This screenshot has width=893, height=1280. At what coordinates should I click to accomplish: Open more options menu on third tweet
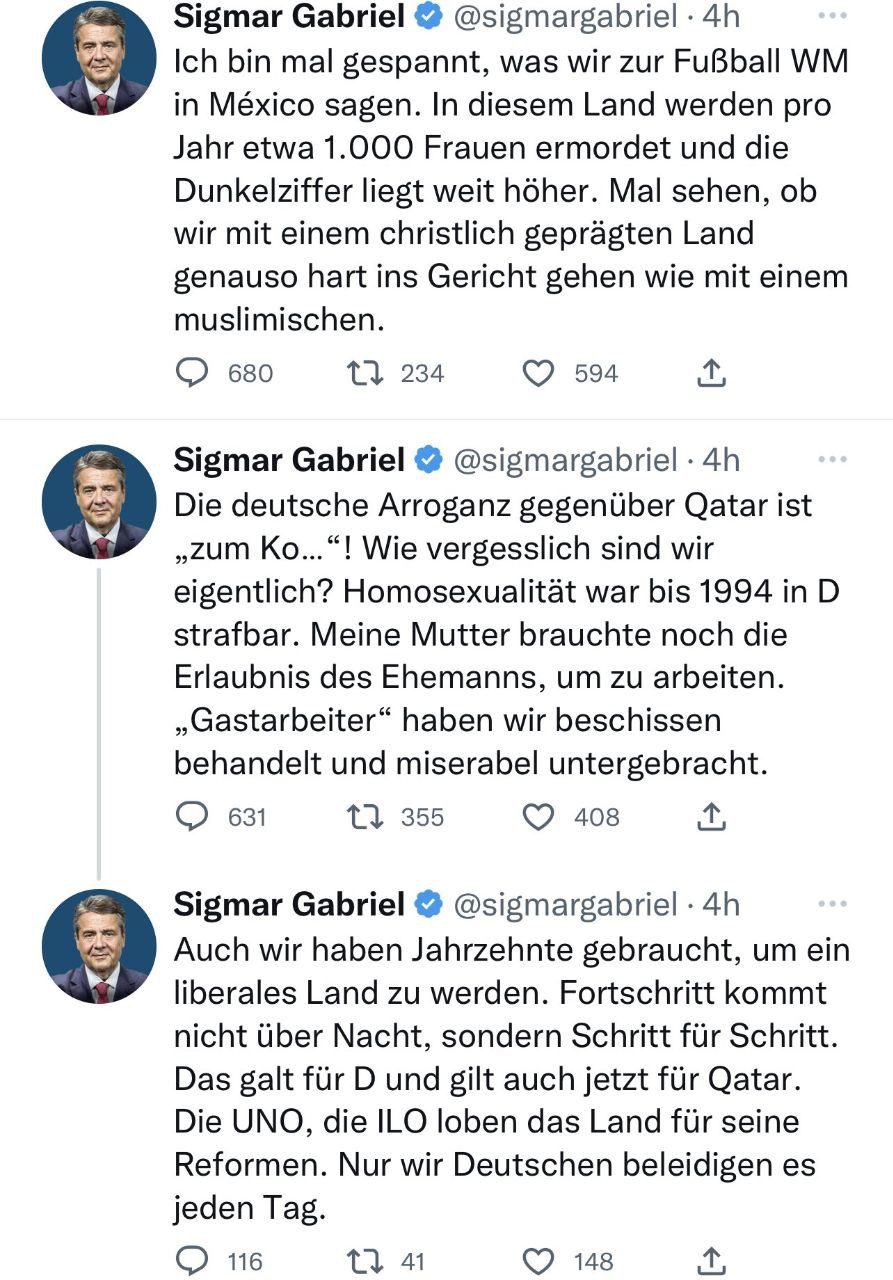pyautogui.click(x=832, y=904)
